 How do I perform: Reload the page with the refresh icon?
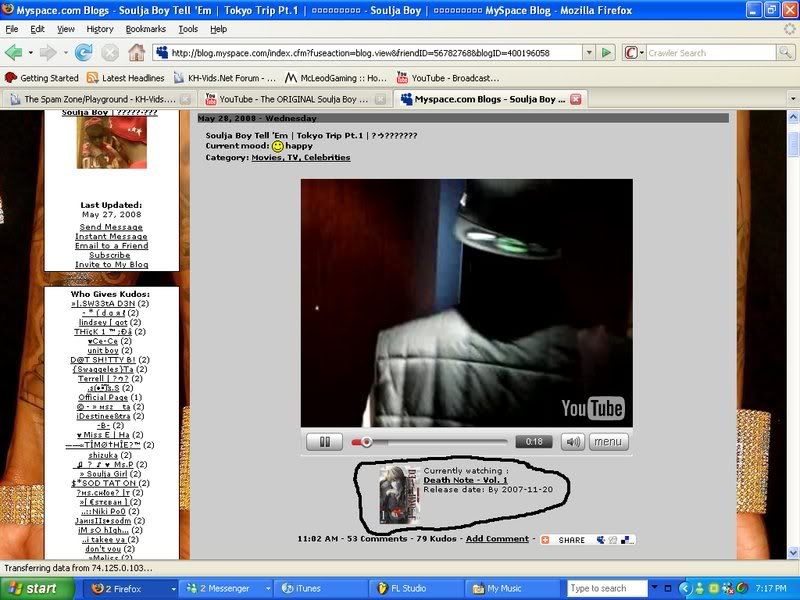pos(83,53)
